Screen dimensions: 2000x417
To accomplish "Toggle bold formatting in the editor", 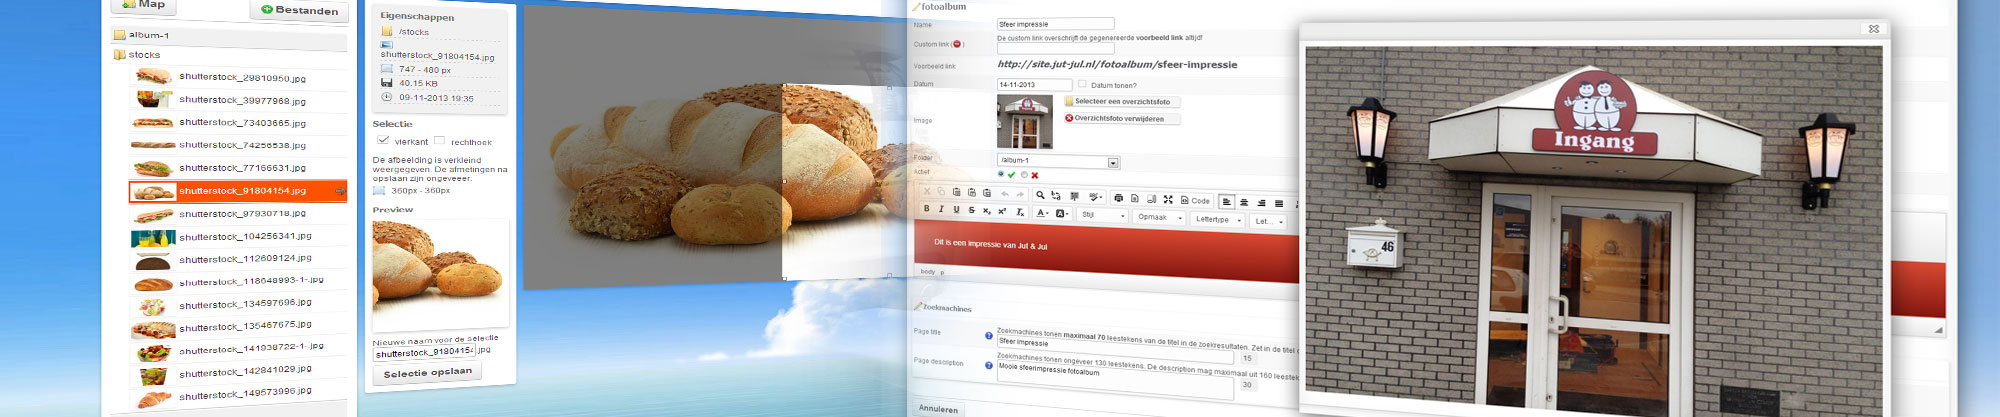I will point(926,209).
